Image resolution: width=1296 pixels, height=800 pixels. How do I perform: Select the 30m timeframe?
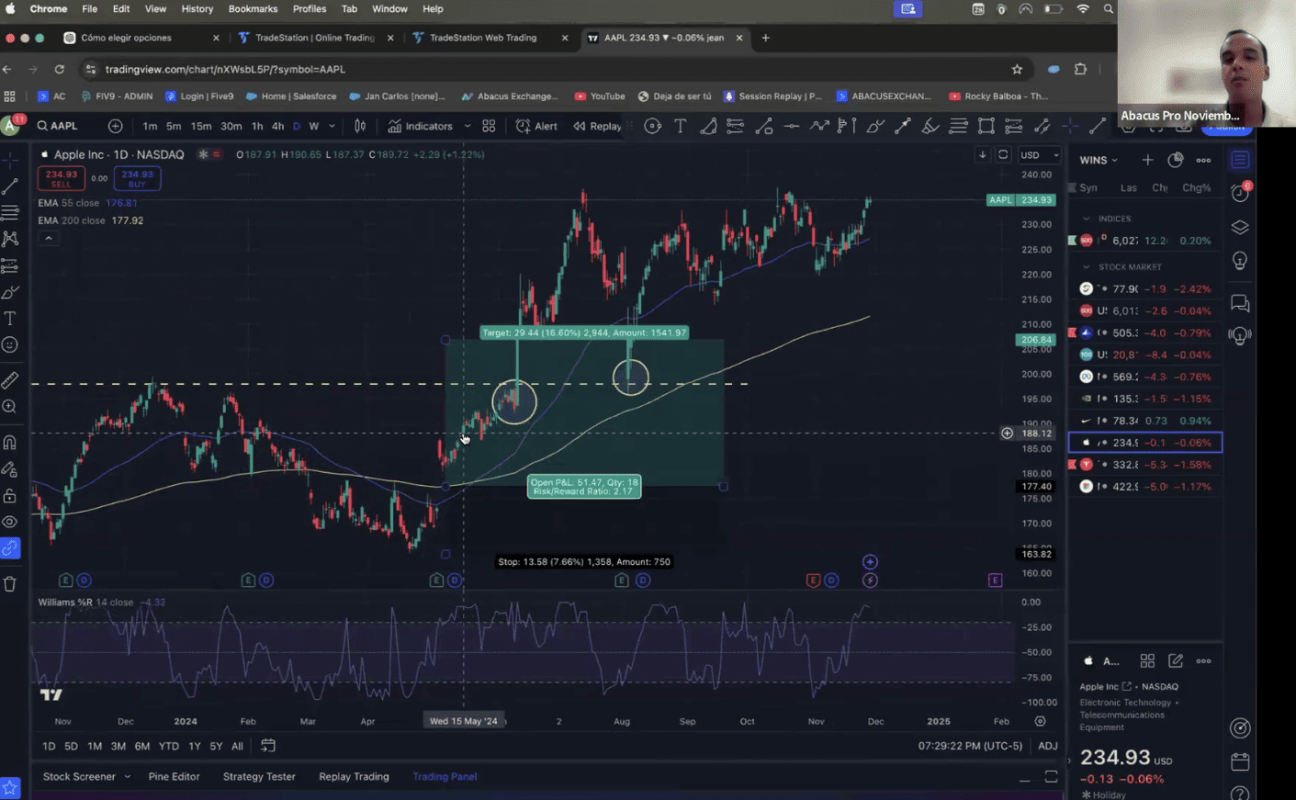[x=231, y=126]
